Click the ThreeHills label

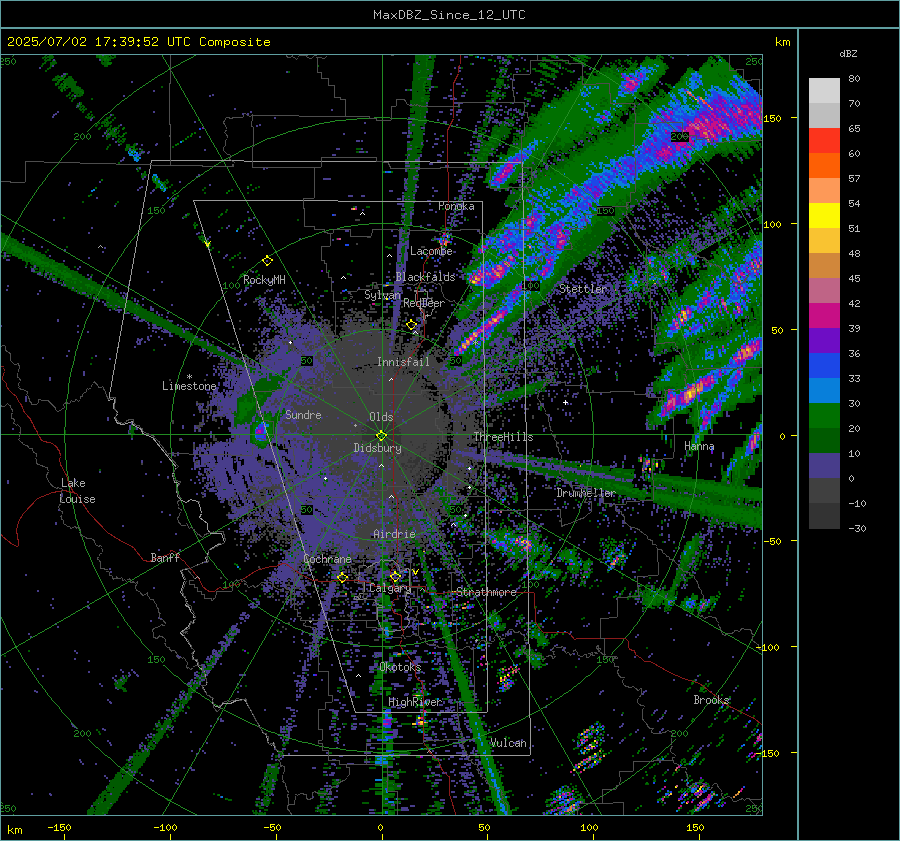(x=503, y=437)
